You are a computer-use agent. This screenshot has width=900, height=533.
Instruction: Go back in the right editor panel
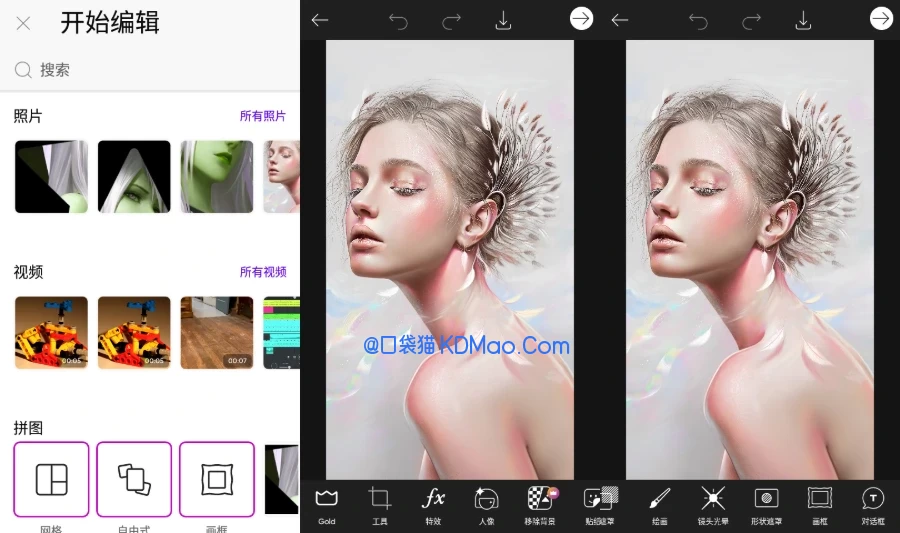[620, 20]
